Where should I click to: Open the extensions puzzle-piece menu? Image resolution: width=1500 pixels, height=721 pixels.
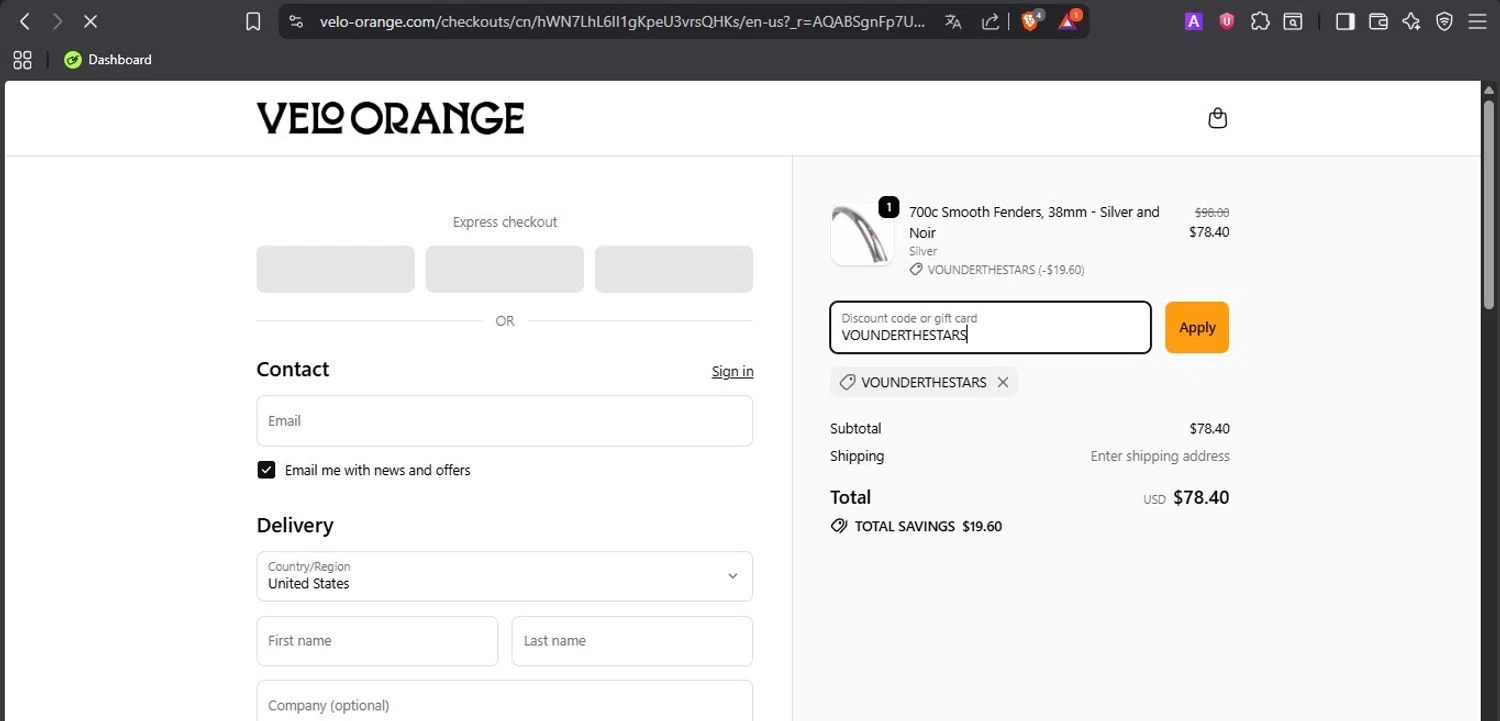tap(1260, 21)
